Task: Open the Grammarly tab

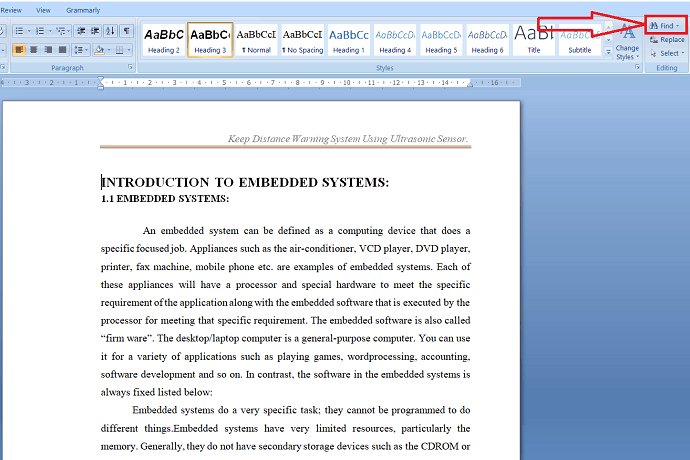Action: [x=83, y=10]
